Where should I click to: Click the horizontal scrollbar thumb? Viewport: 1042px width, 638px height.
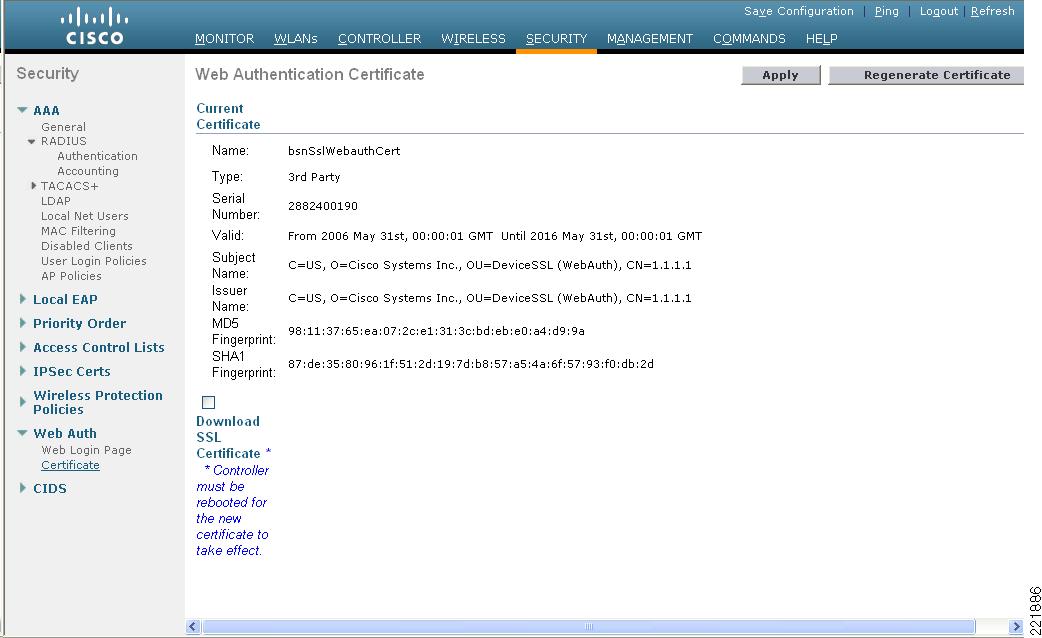coord(589,626)
